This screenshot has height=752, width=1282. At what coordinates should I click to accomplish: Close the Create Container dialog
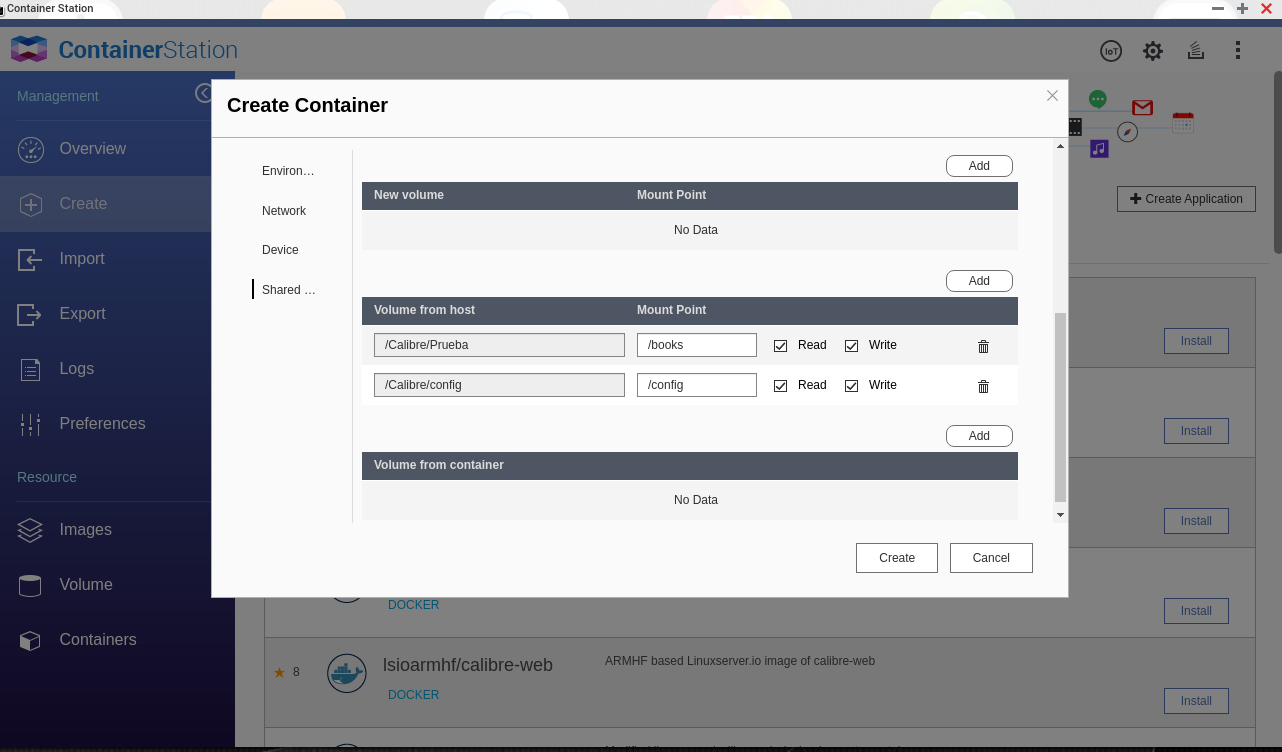(x=1052, y=96)
